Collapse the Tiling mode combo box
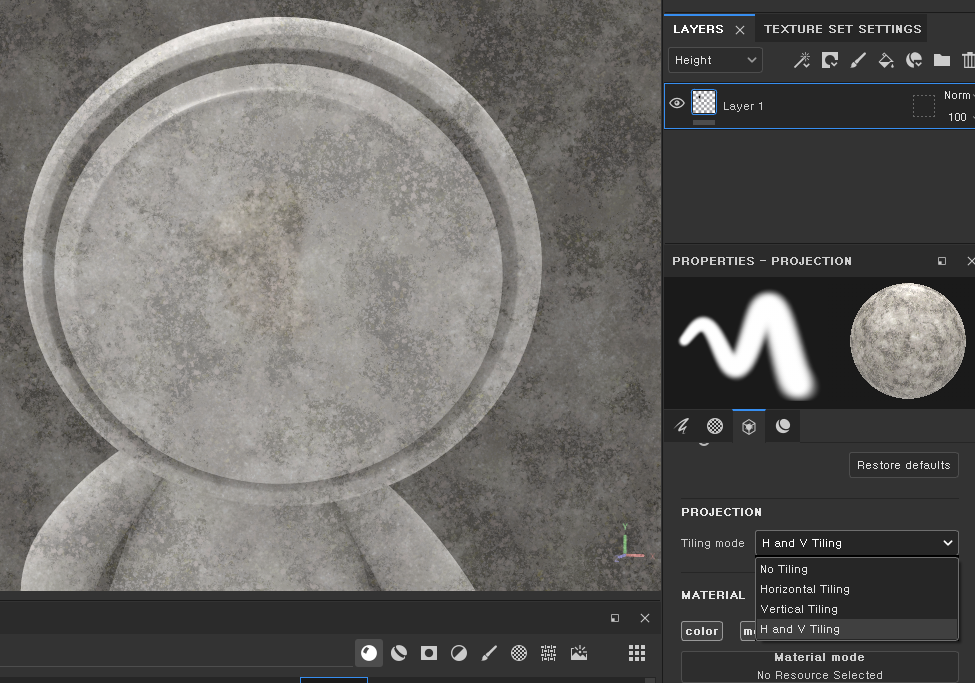975x683 pixels. pyautogui.click(x=856, y=543)
